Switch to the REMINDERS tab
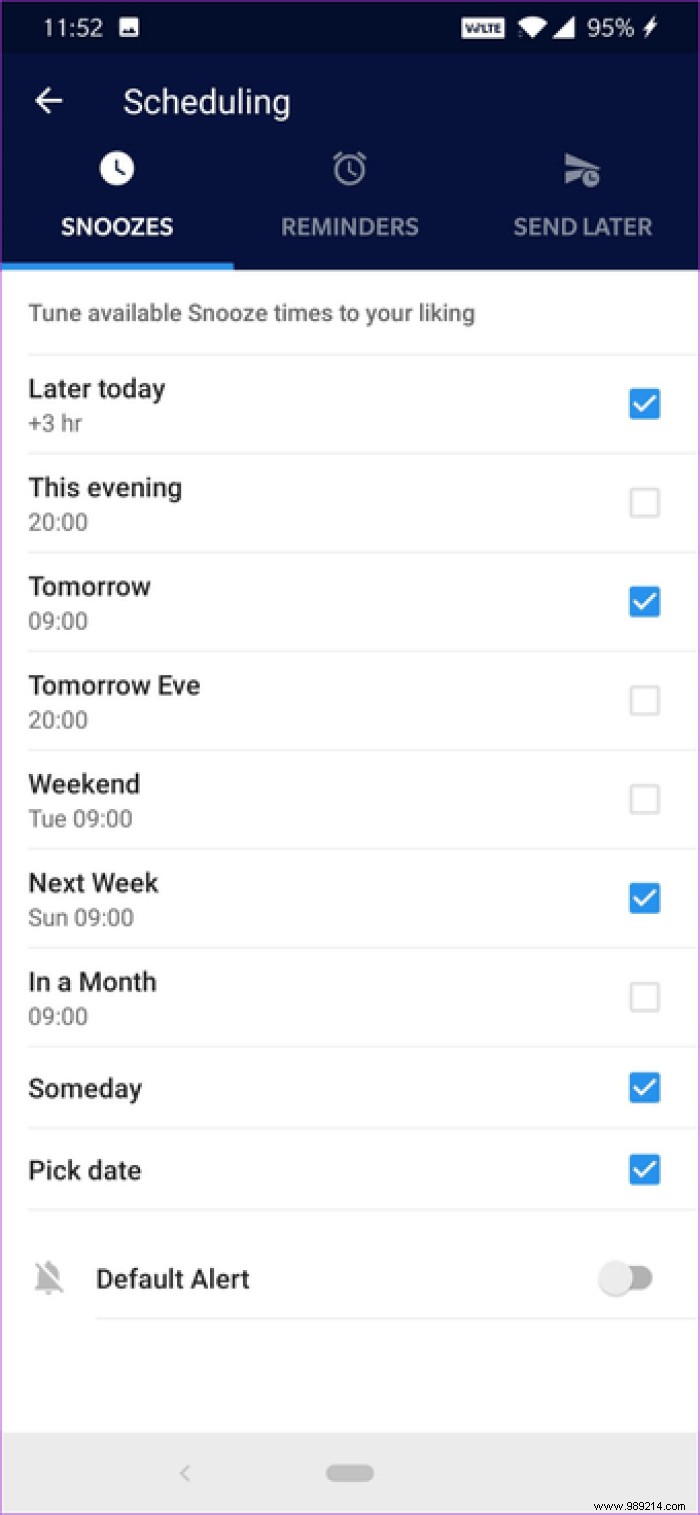Screen dimensions: 700x1515 pyautogui.click(x=349, y=226)
